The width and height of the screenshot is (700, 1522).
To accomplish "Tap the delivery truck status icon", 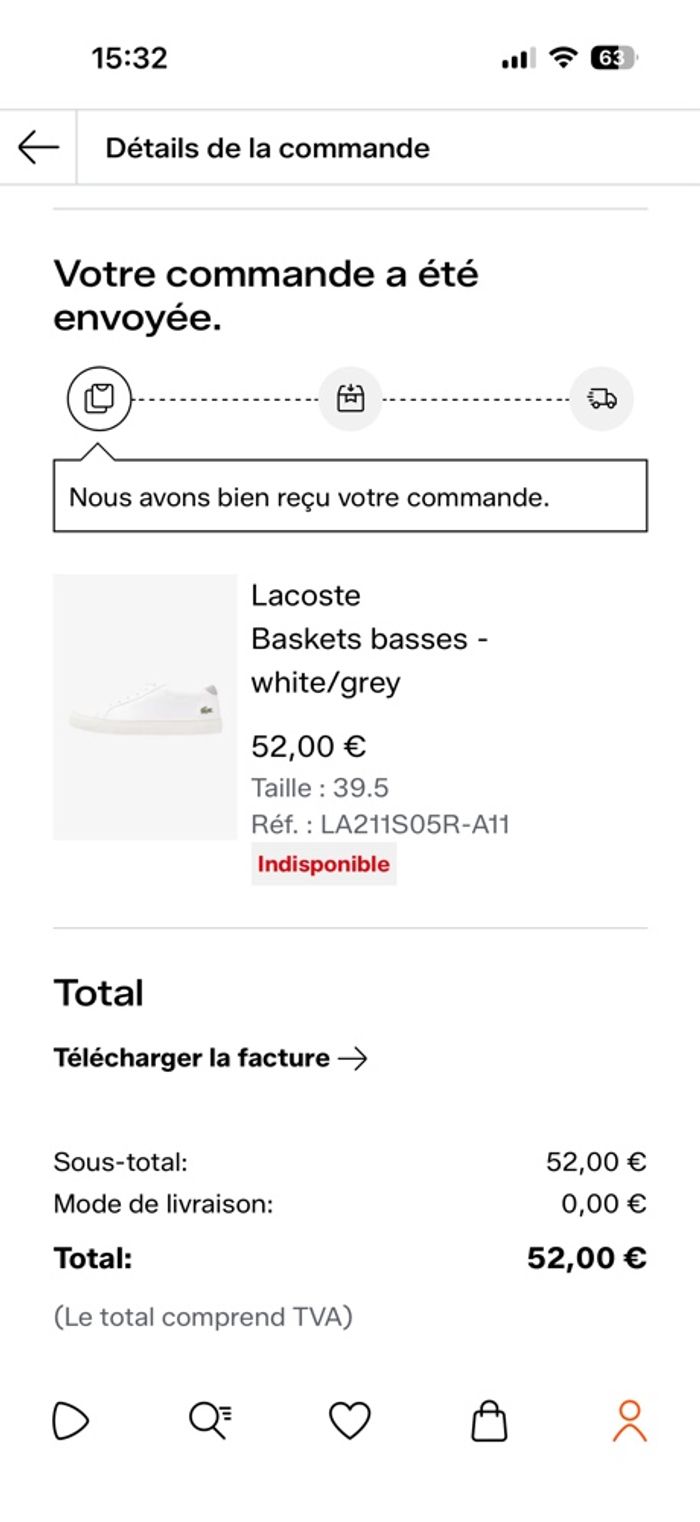I will (602, 399).
